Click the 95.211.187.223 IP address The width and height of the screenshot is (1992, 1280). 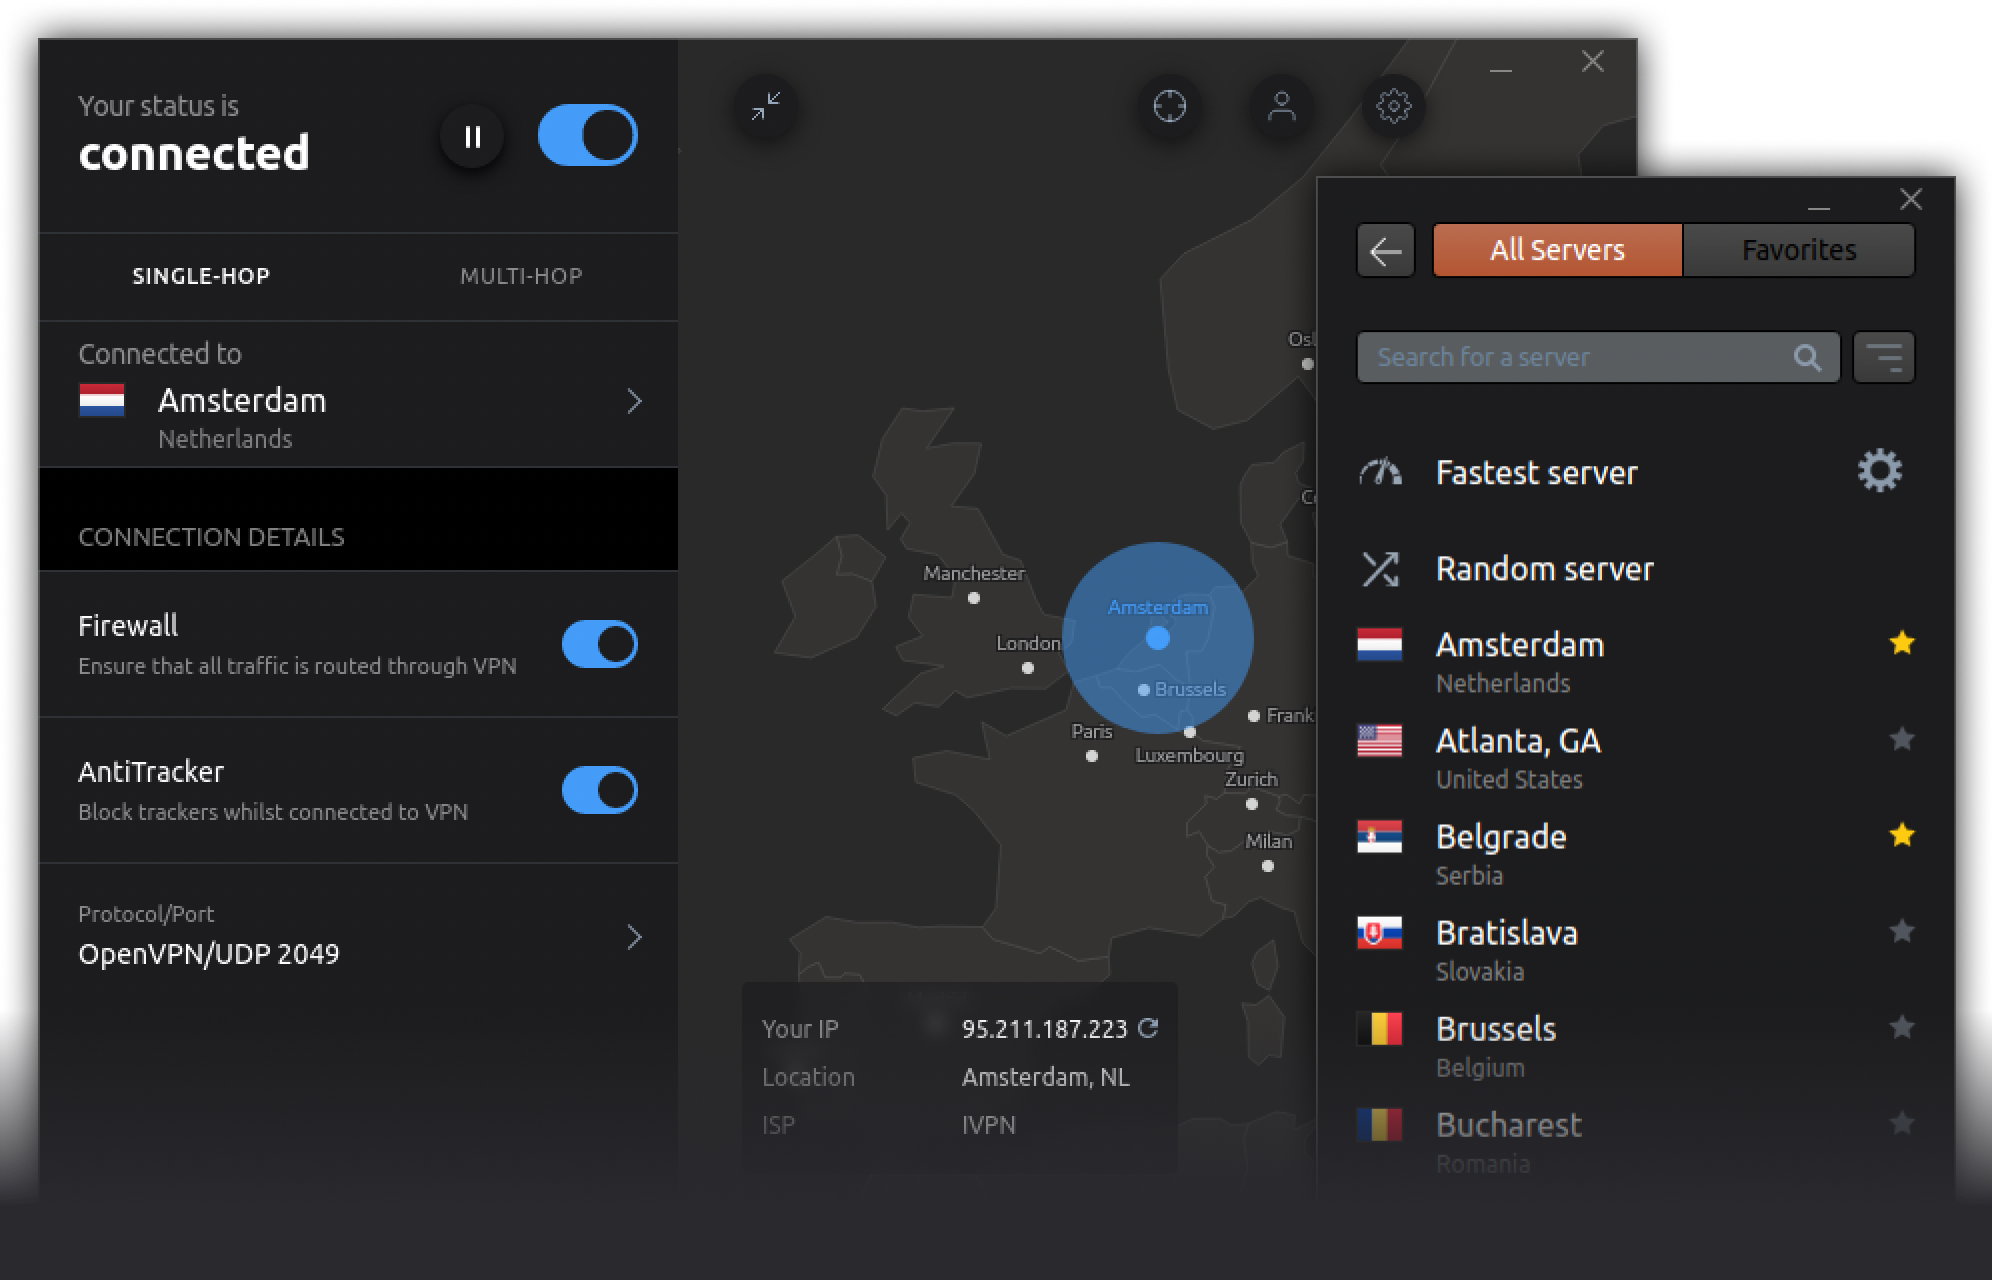[1044, 1029]
